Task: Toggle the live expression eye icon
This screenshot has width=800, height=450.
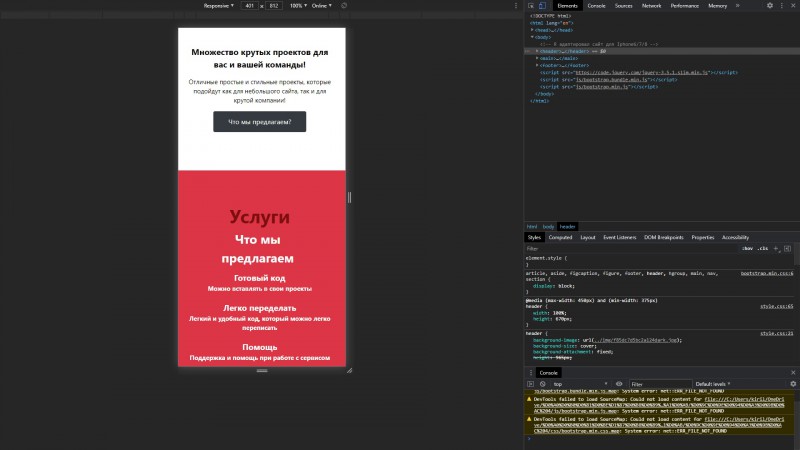Action: click(x=619, y=384)
